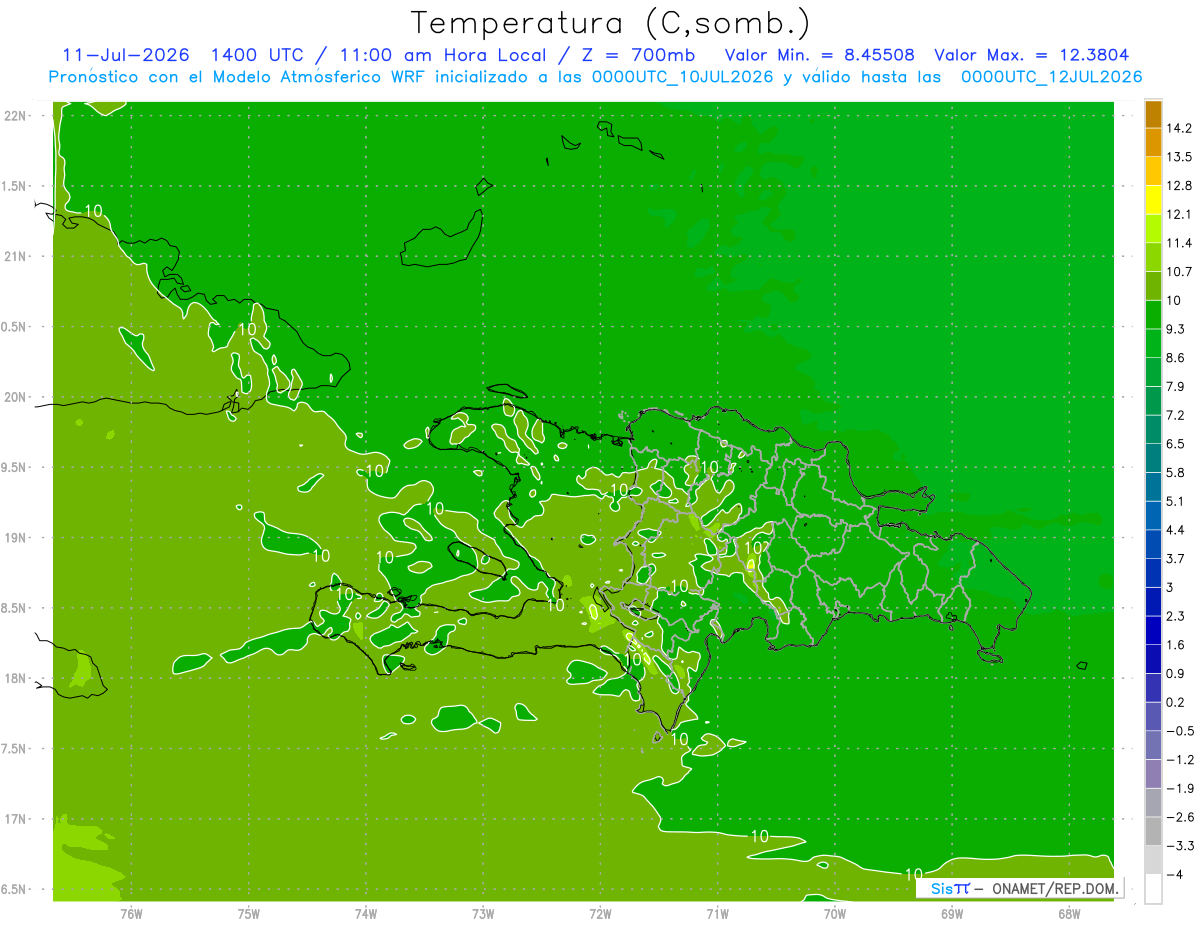Click the 0.9 value on the color scale
Screen dimensions: 1200x927
pos(1176,673)
